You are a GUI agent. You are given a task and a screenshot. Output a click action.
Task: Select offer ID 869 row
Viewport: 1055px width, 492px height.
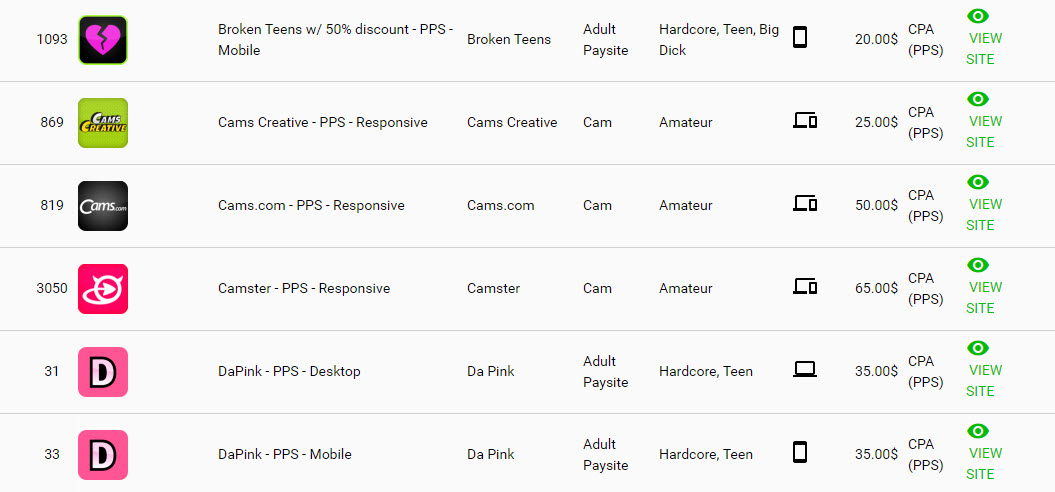coord(528,123)
